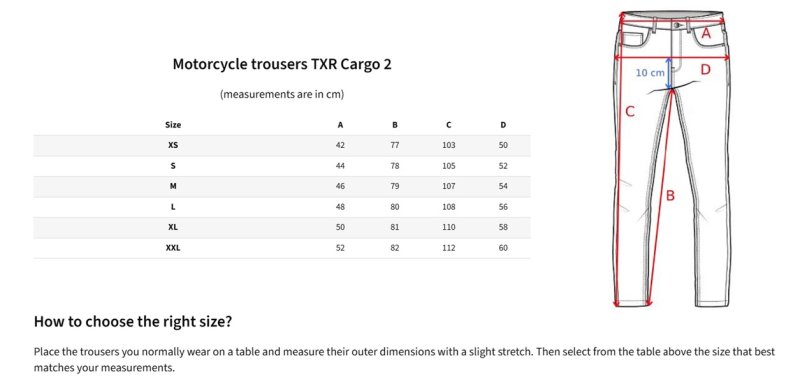This screenshot has width=800, height=391.
Task: Click the XL row C value 110
Action: pos(448,227)
